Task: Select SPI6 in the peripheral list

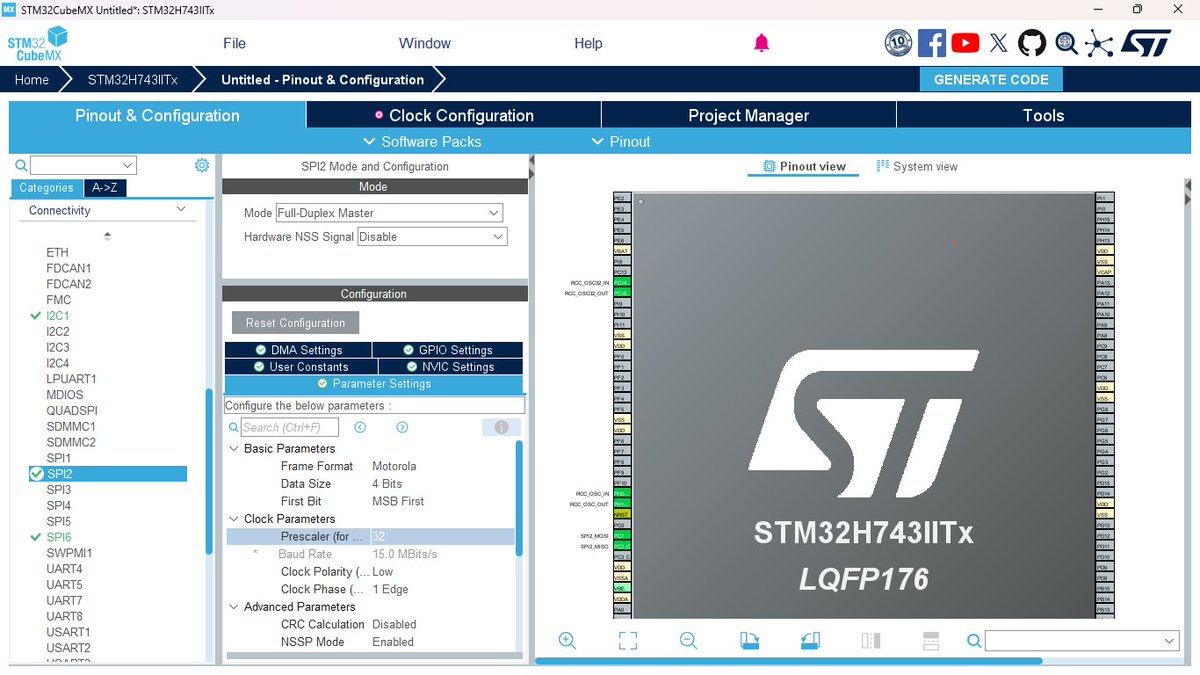Action: 59,537
